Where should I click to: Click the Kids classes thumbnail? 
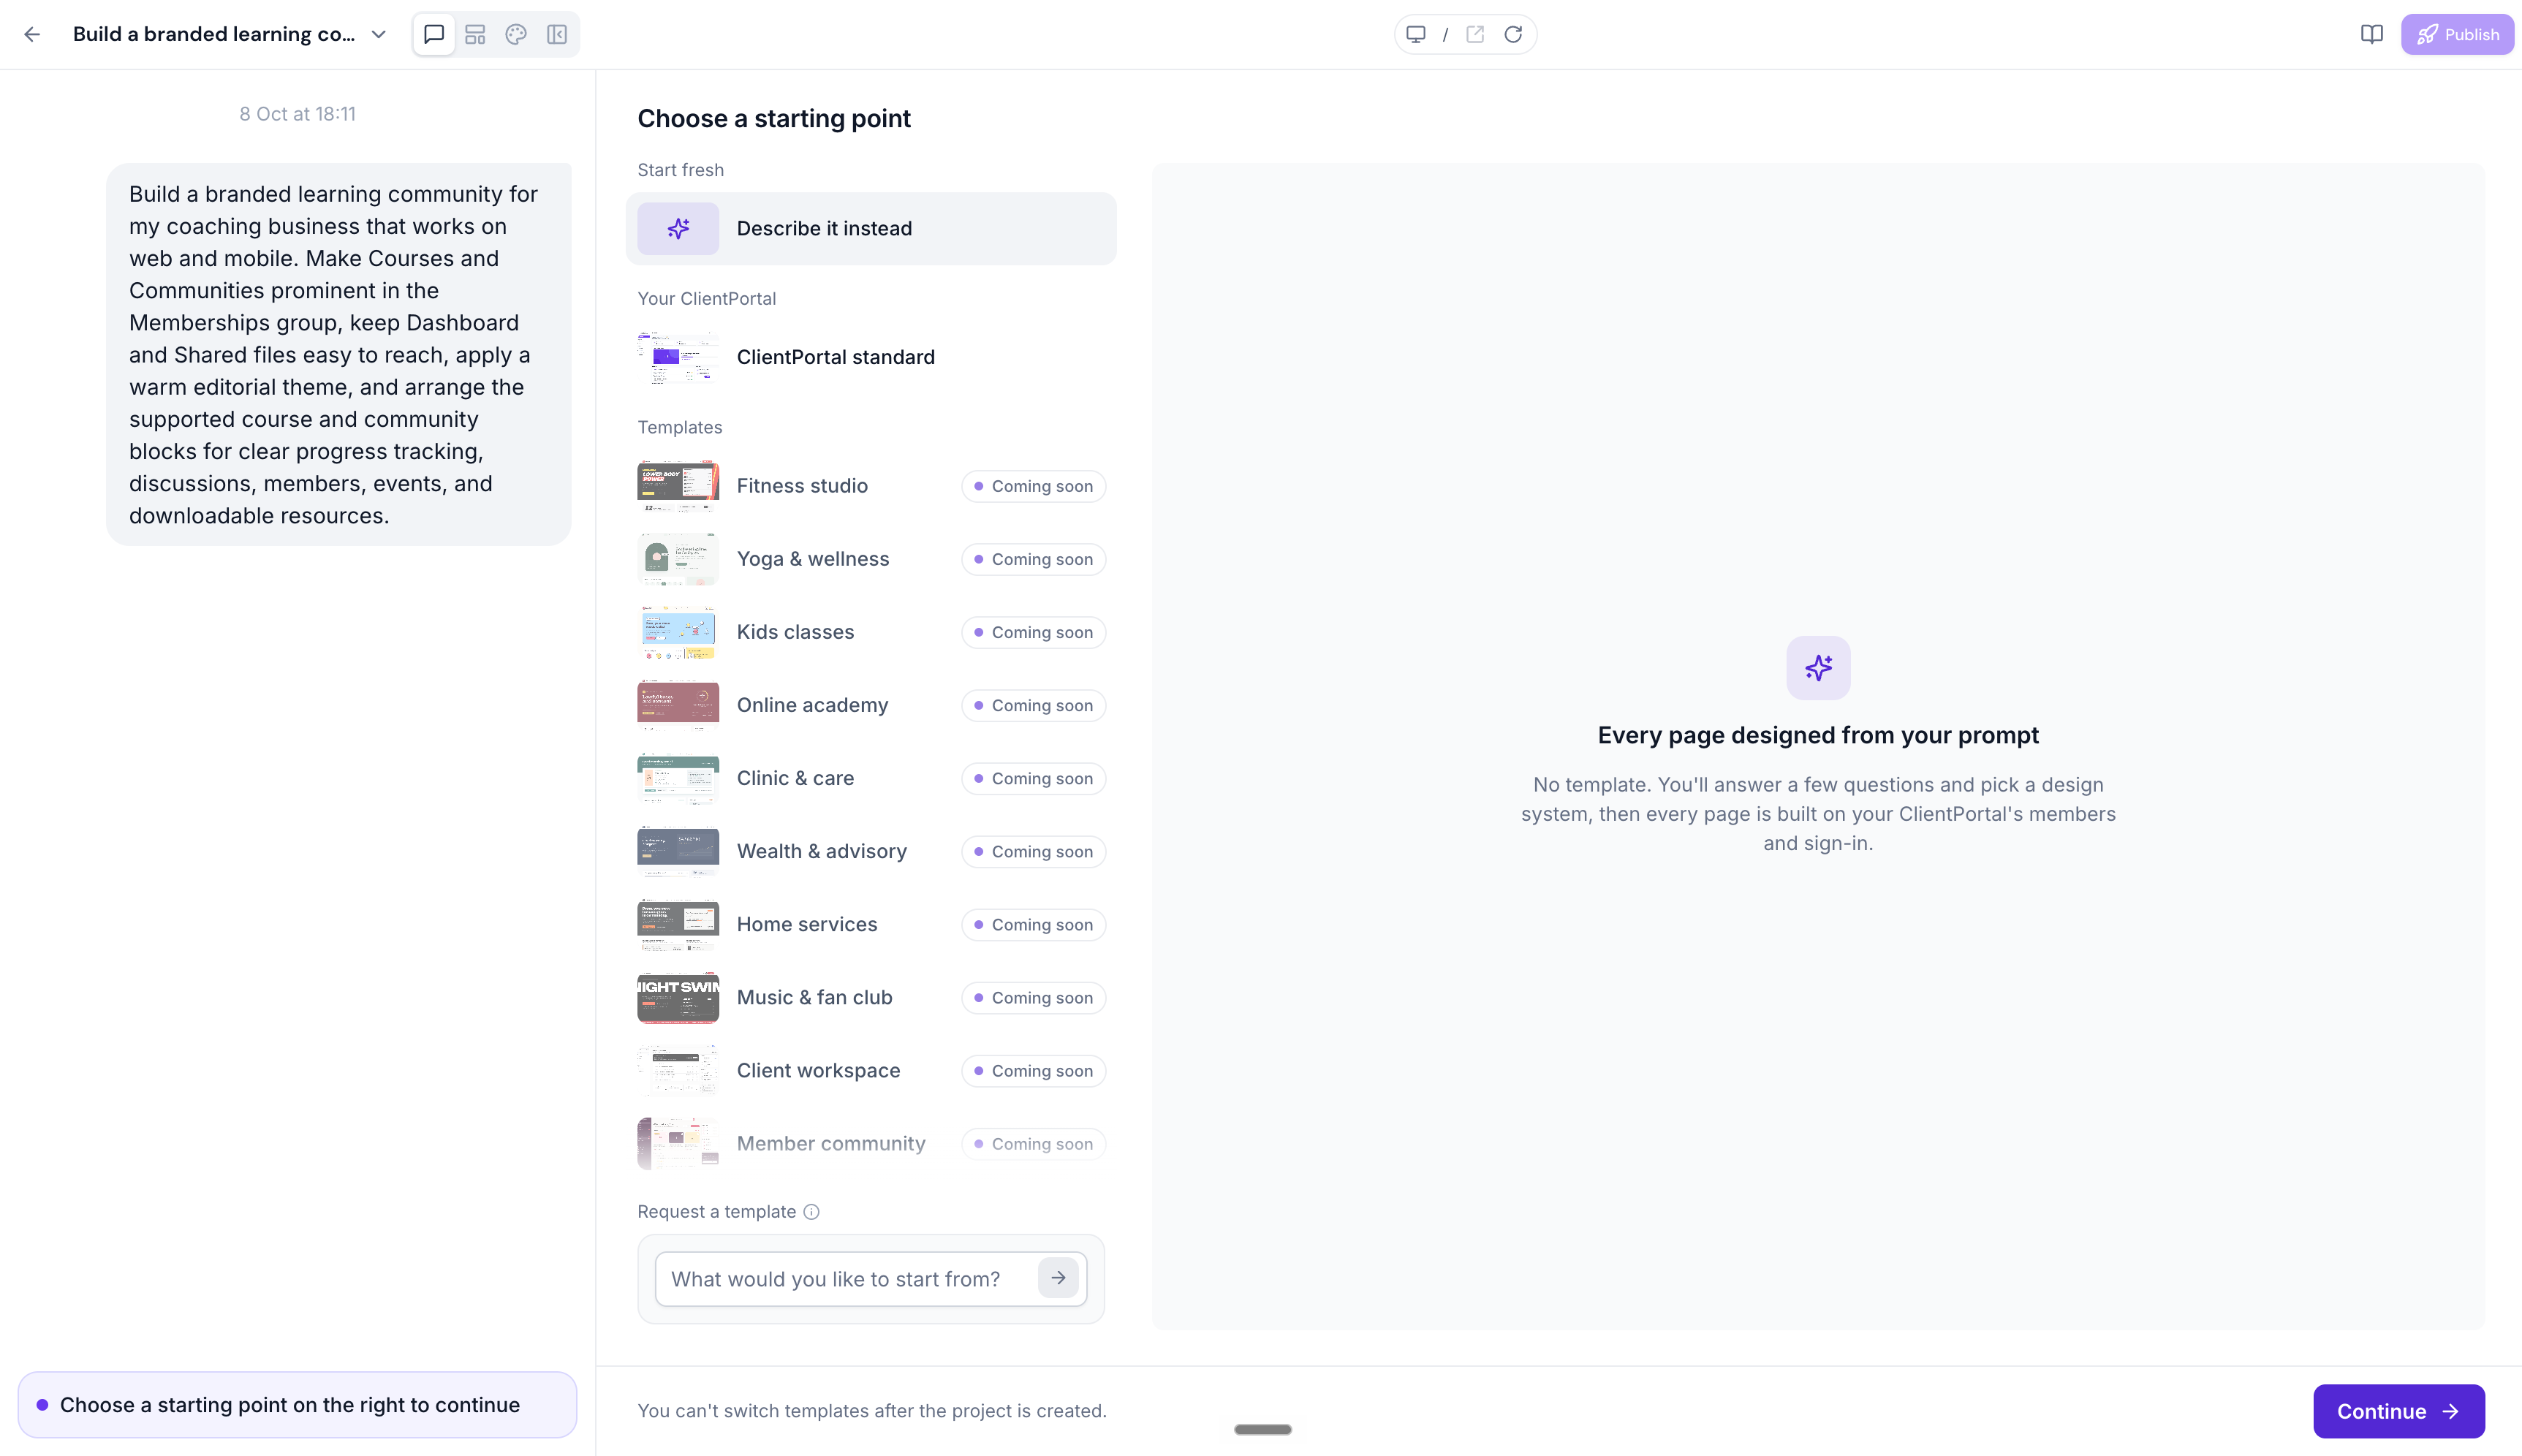point(678,632)
